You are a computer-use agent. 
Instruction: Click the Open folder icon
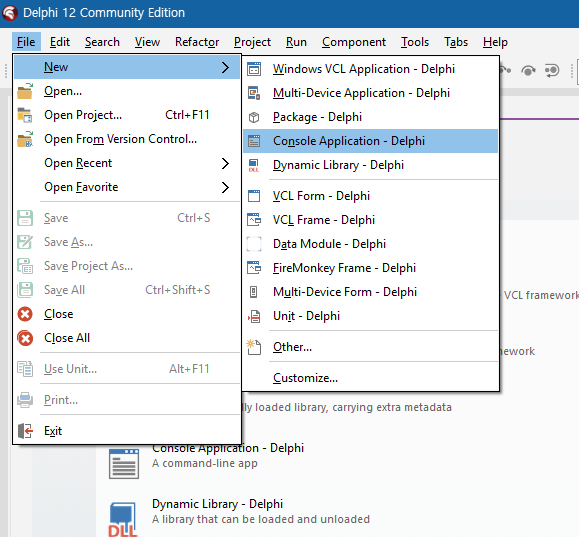point(25,91)
